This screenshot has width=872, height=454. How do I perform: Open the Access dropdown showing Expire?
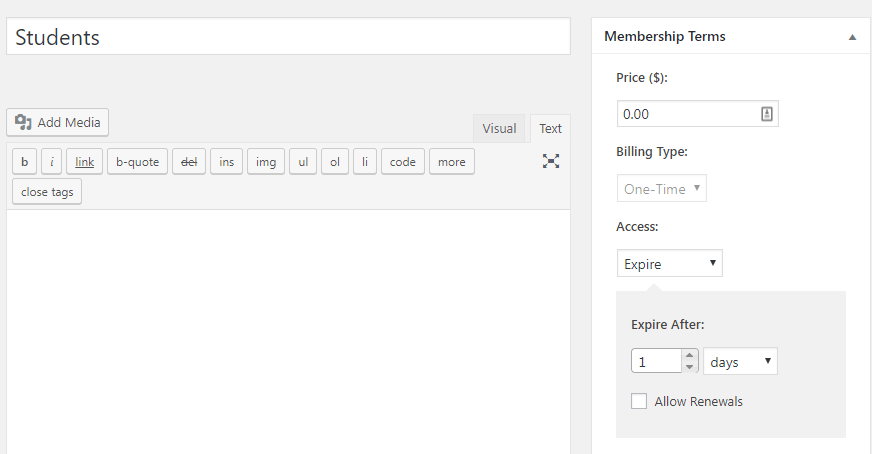click(x=670, y=263)
